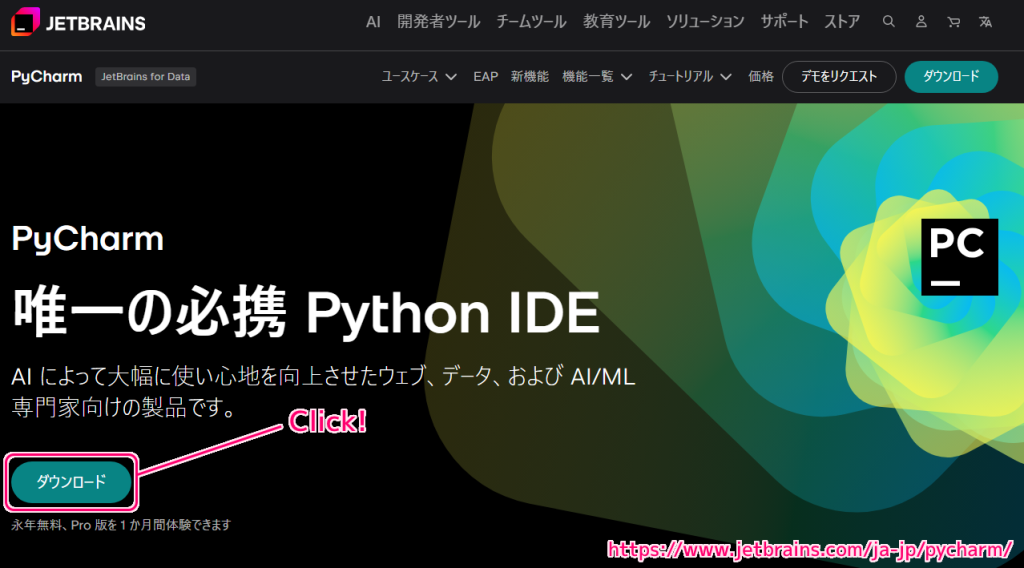Open the language selector icon
1024x568 pixels.
tap(985, 22)
